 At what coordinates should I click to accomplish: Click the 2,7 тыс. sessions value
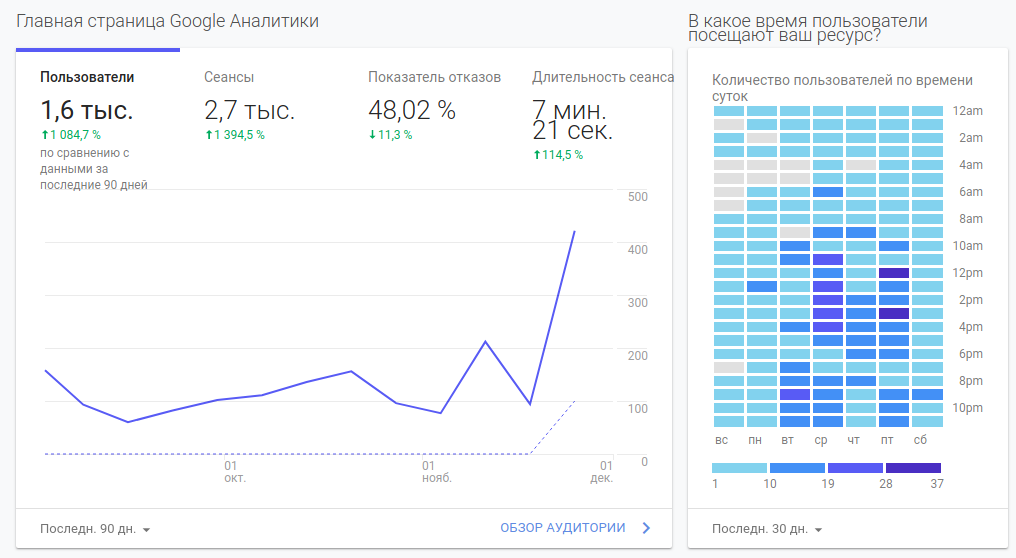(x=249, y=110)
